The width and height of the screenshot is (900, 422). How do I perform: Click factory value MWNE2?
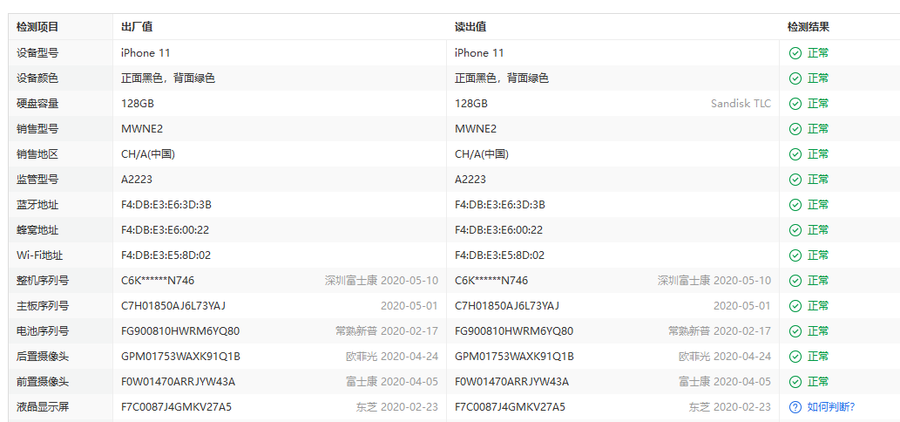(x=142, y=129)
